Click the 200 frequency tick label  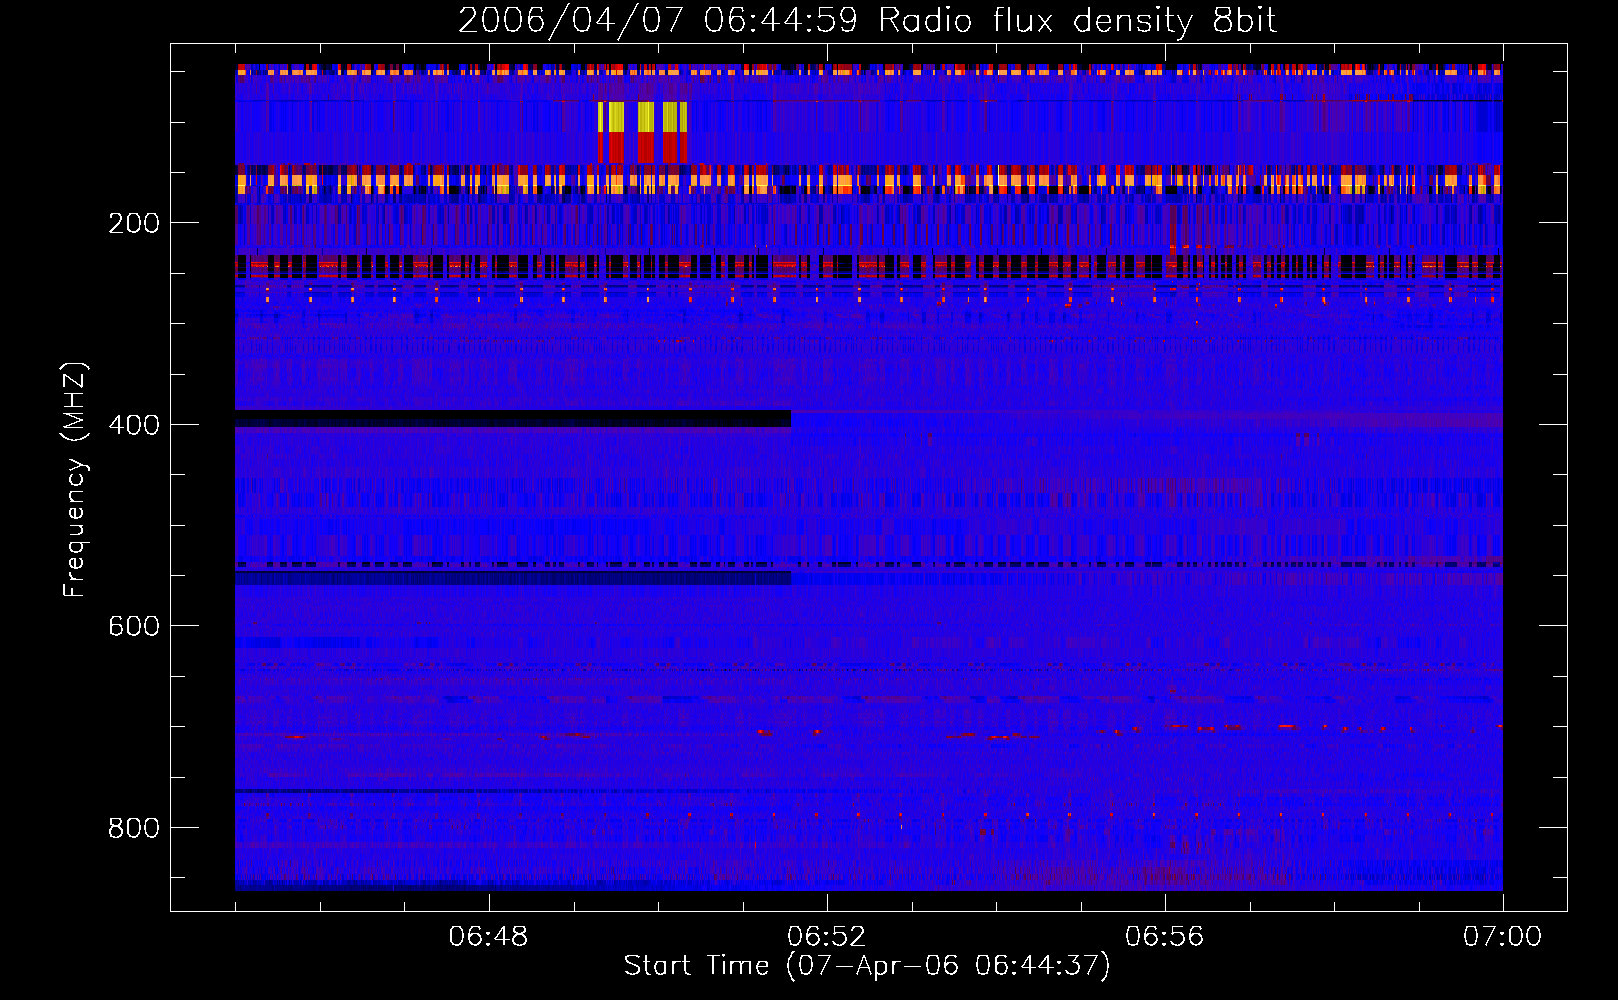134,223
